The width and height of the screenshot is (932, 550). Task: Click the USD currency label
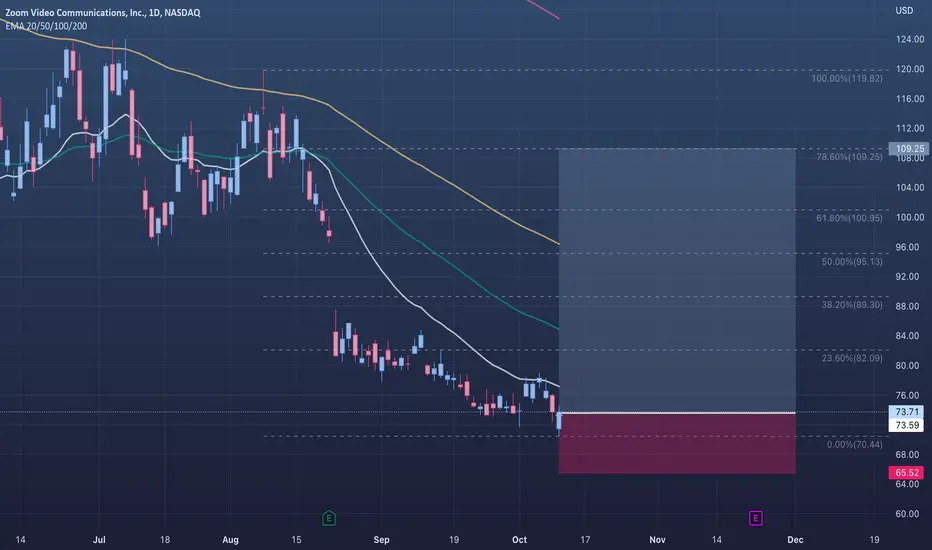point(904,10)
